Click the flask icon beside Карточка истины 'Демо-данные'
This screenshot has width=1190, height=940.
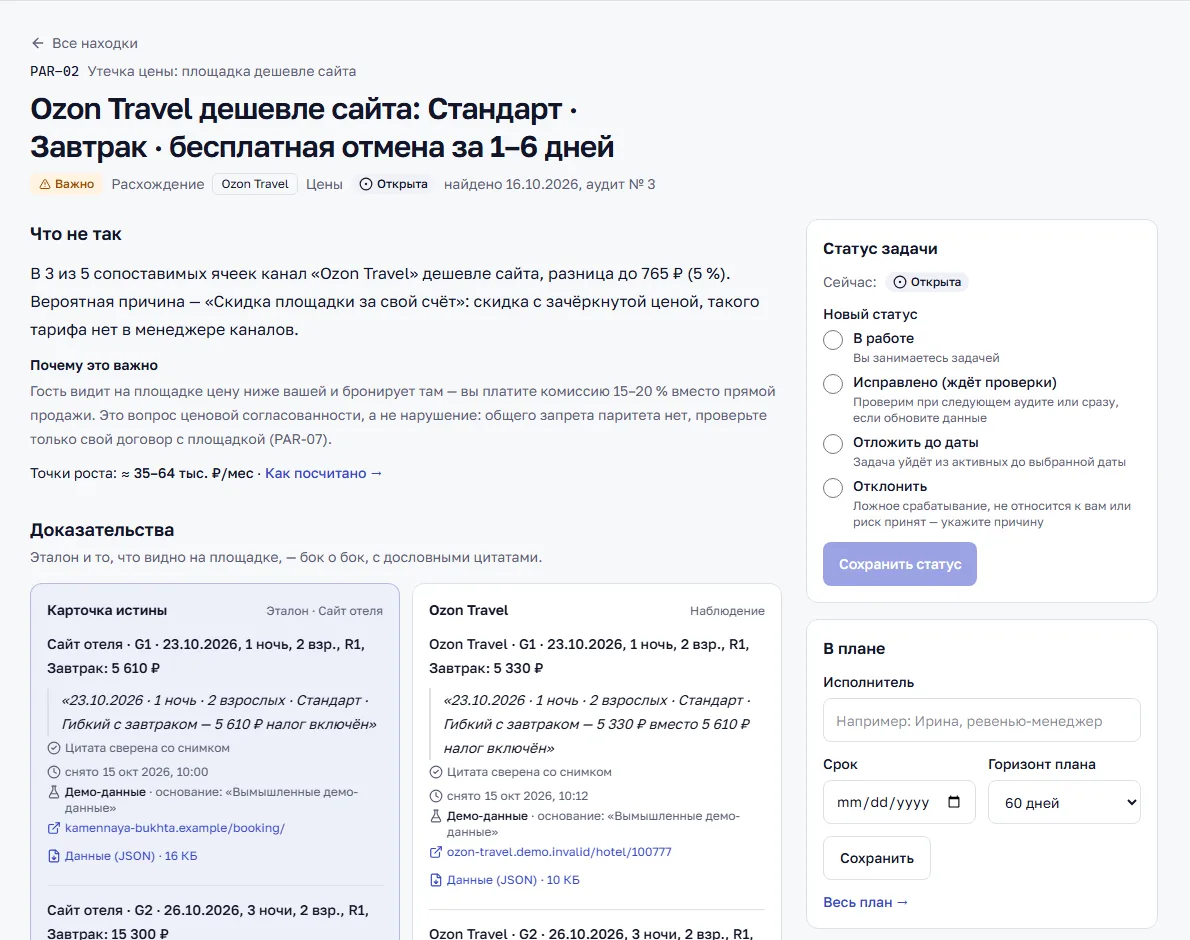tap(54, 792)
